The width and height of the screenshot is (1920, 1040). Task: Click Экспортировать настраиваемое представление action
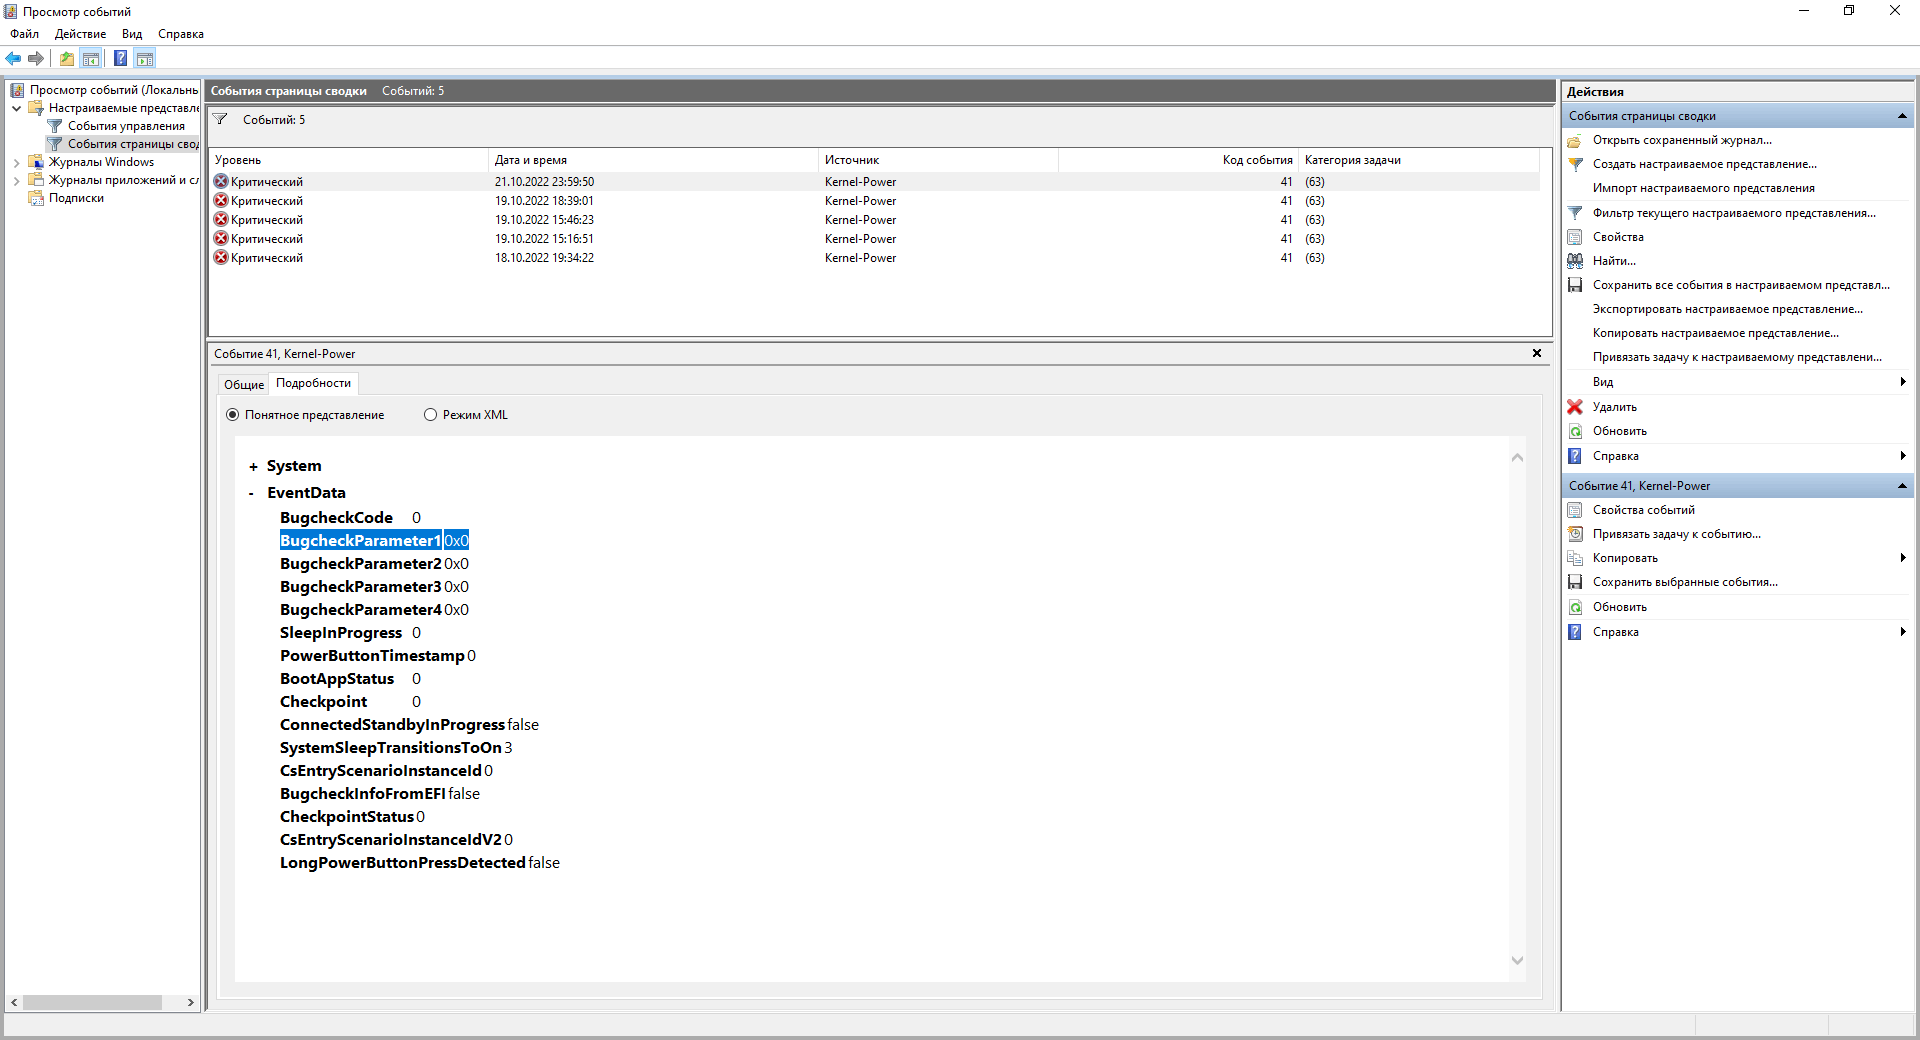[x=1728, y=309]
